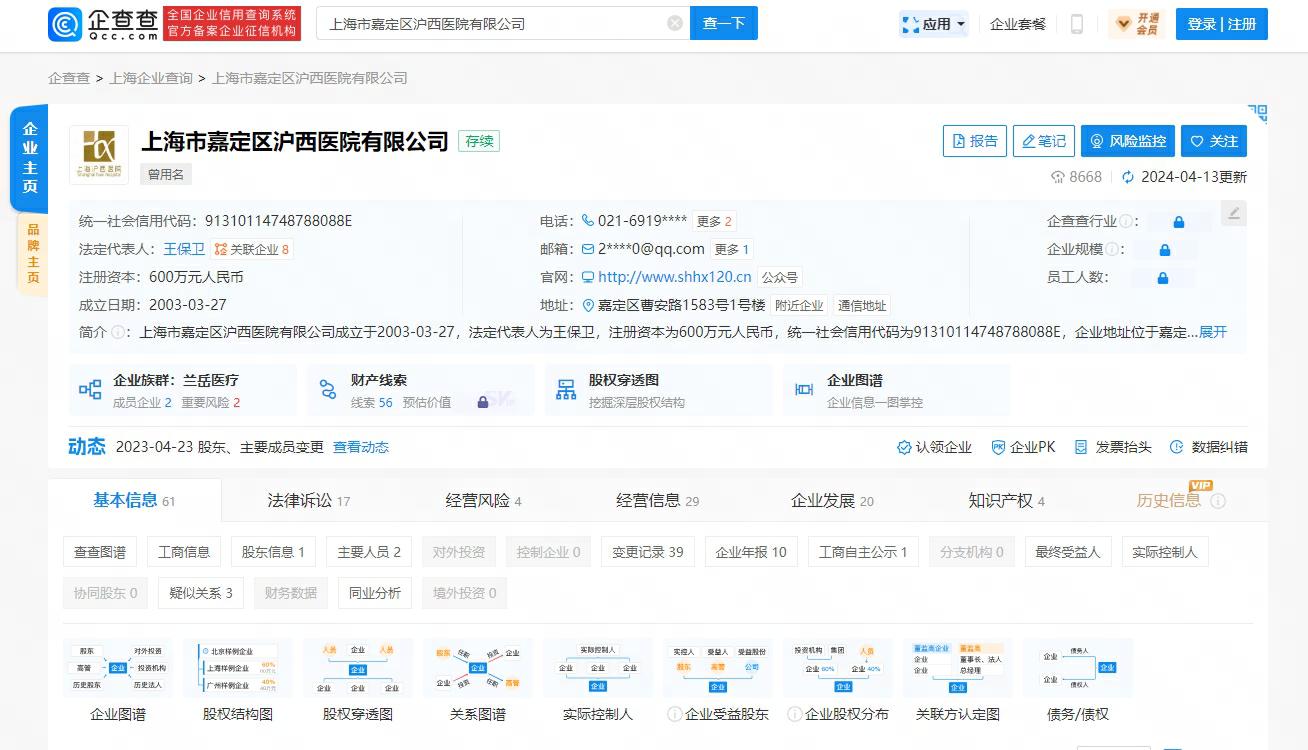Click the 公众号 tag
Viewport: 1308px width, 750px height.
780,278
